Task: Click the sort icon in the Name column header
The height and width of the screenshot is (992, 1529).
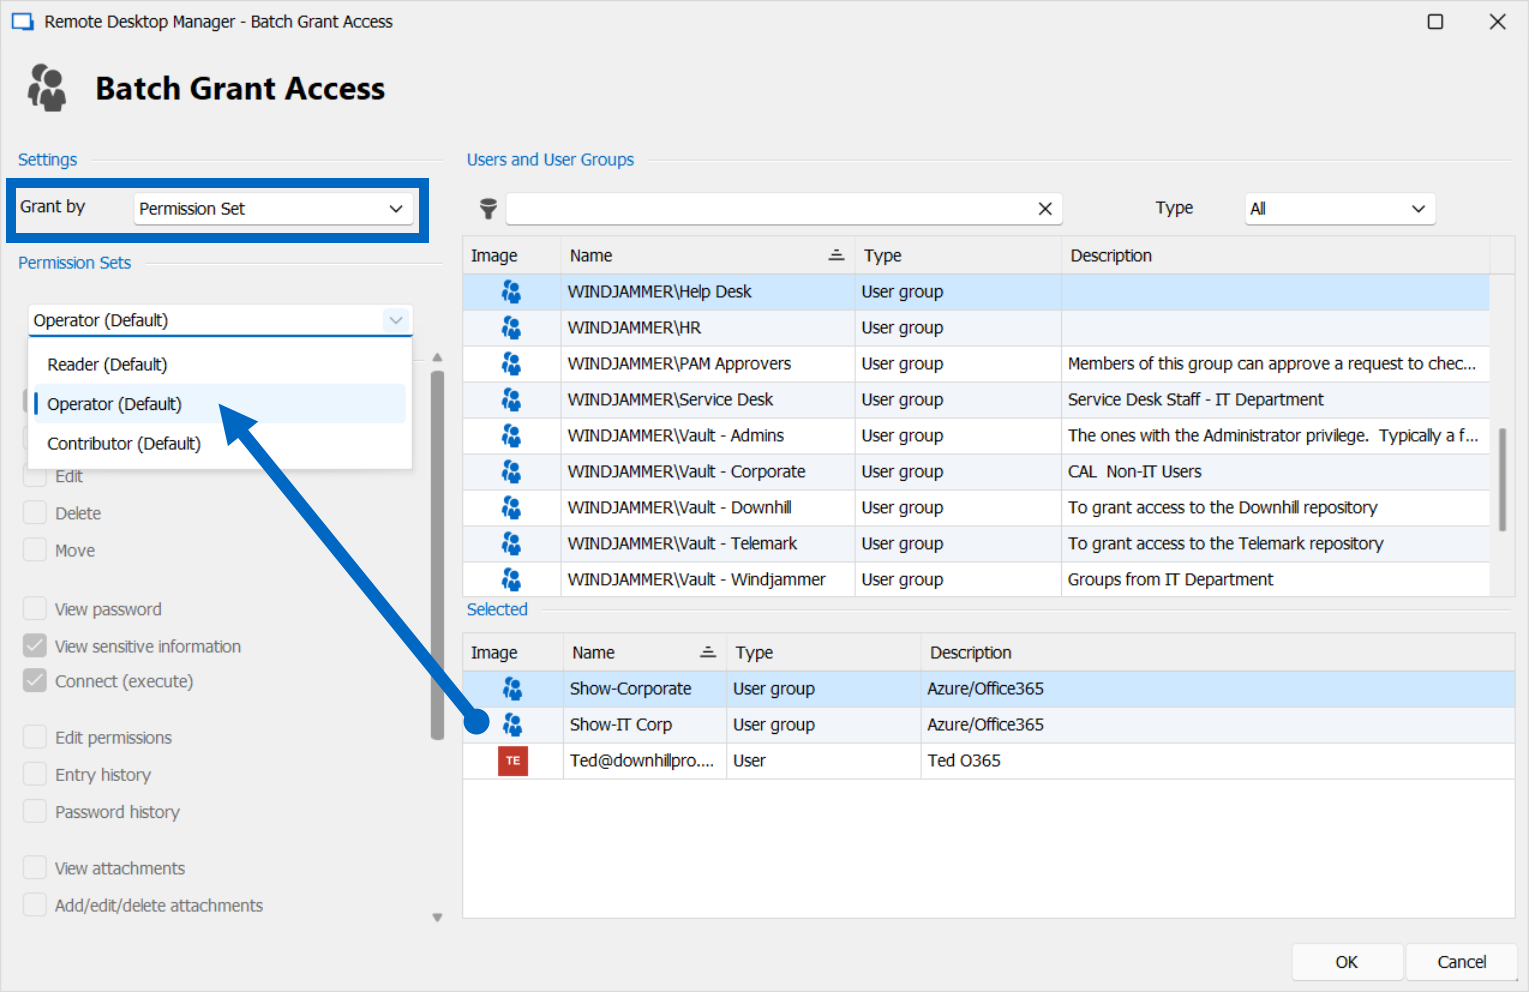Action: point(836,255)
